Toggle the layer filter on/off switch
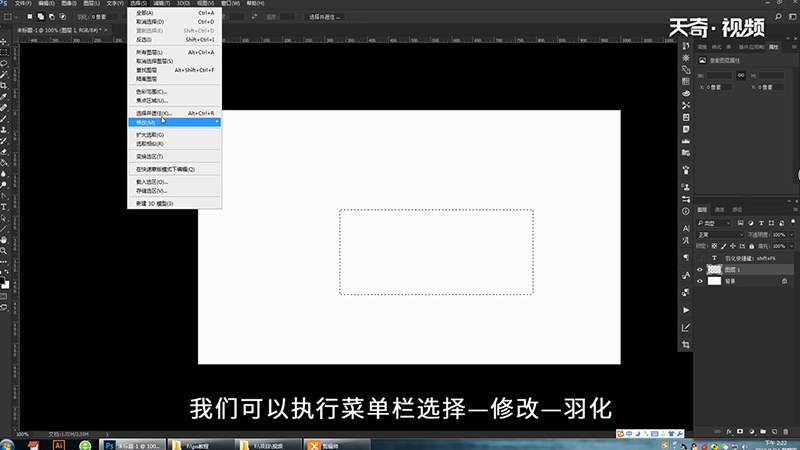The height and width of the screenshot is (450, 800). [x=792, y=222]
